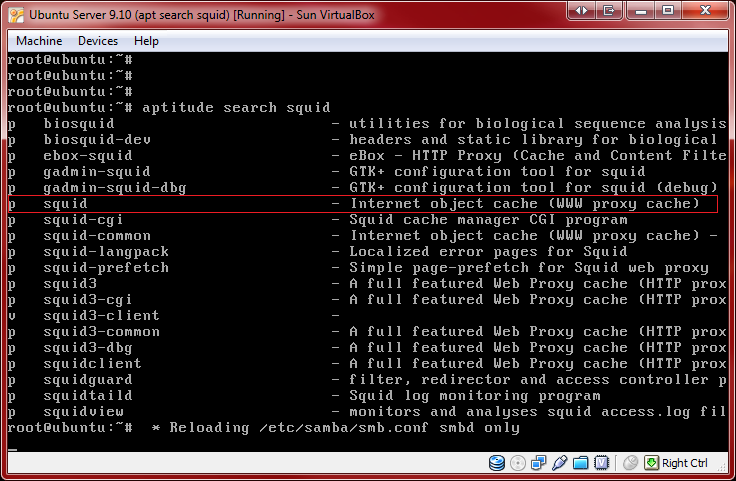
Task: Click the 'aptitude search squid' command text
Action: 236,107
